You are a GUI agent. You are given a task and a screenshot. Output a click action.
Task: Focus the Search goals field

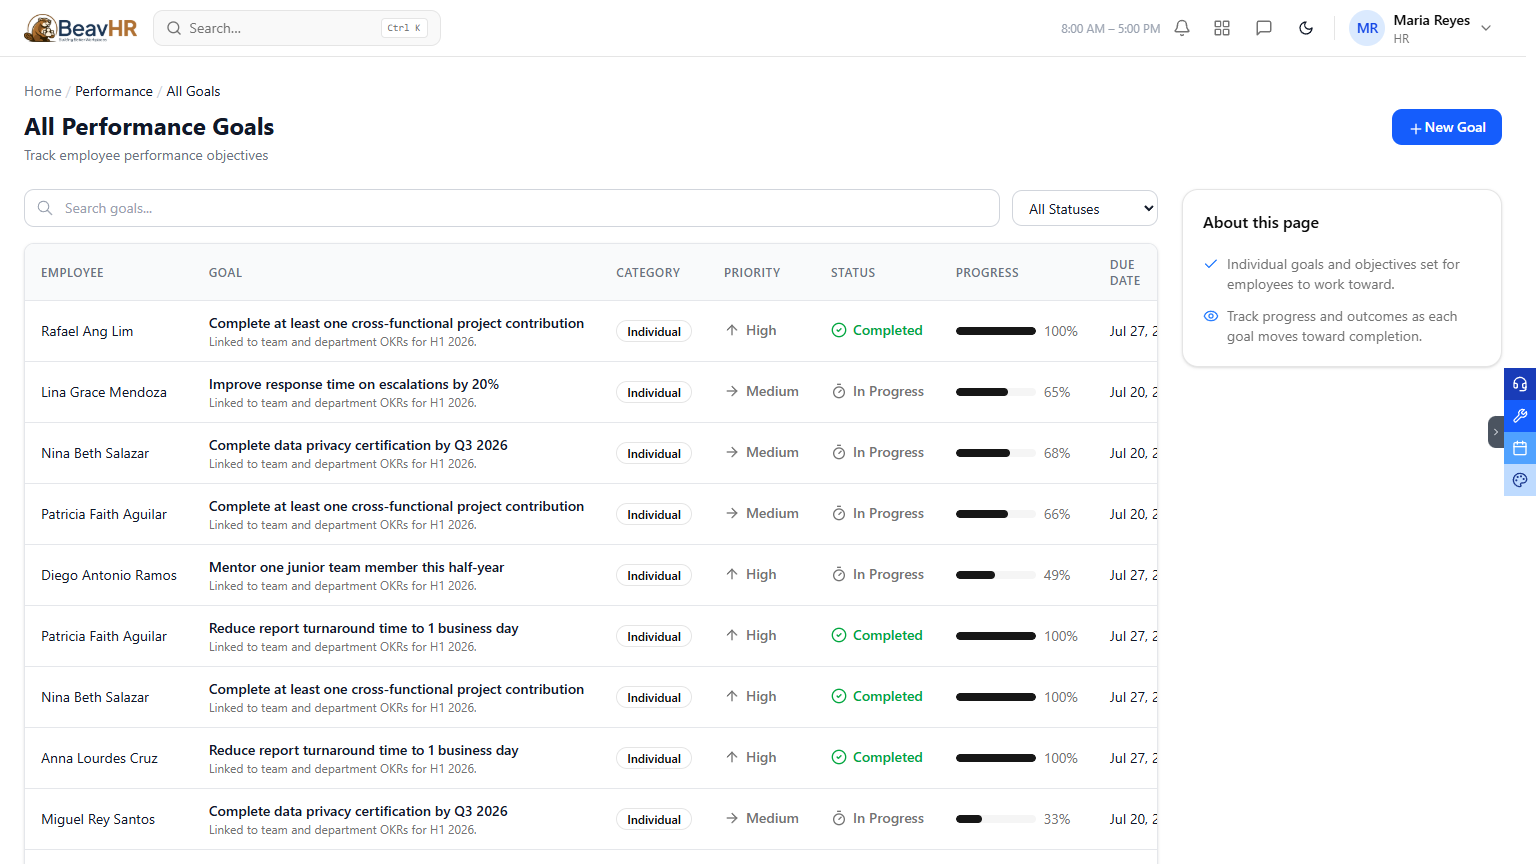point(512,208)
